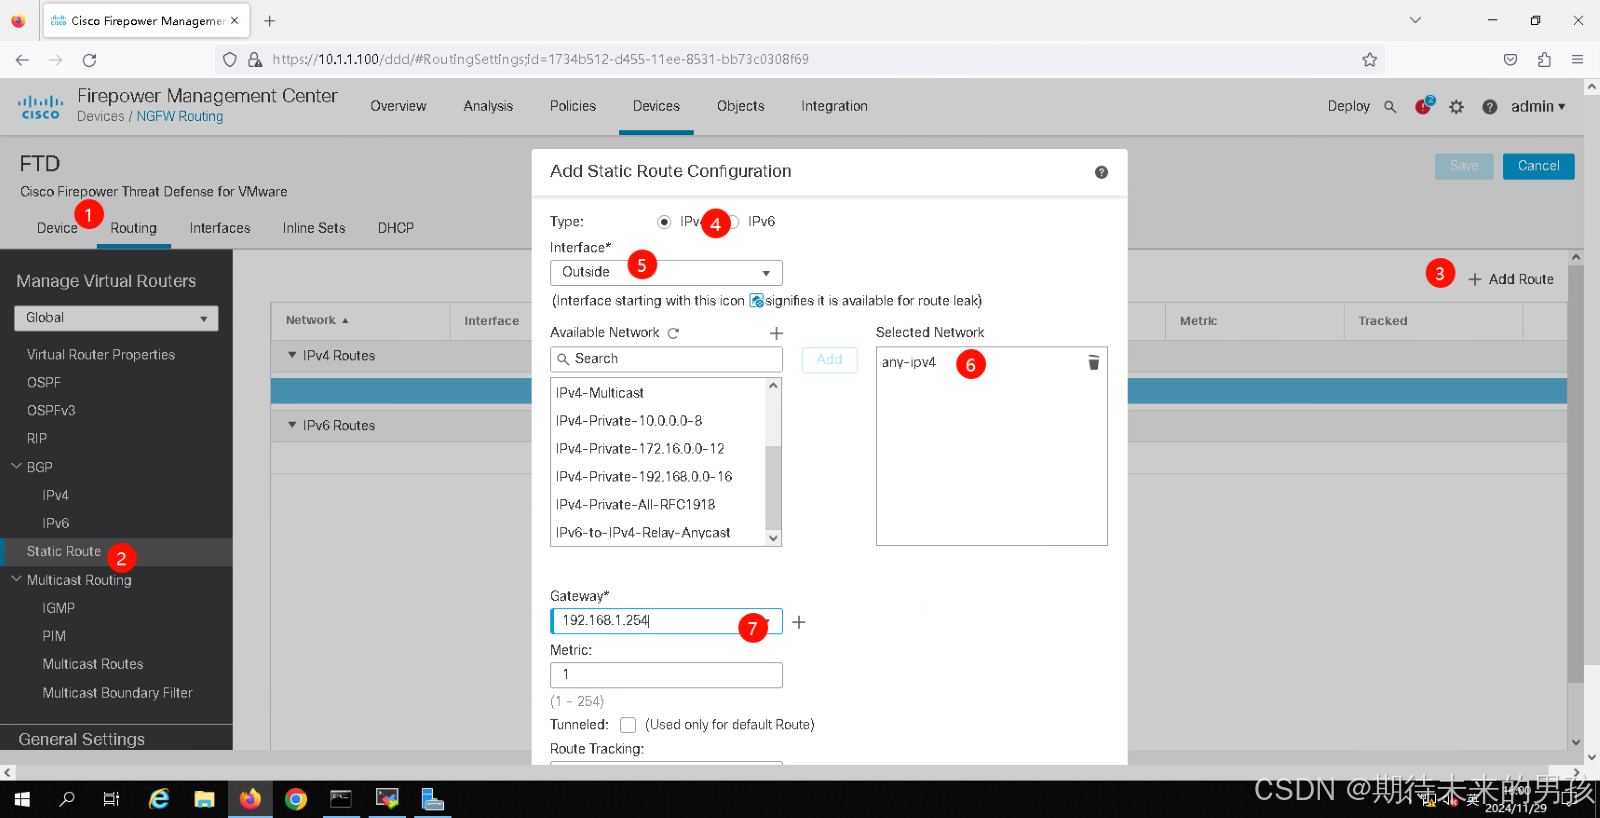Open command prompt from taskbar
Image resolution: width=1600 pixels, height=818 pixels.
click(341, 799)
